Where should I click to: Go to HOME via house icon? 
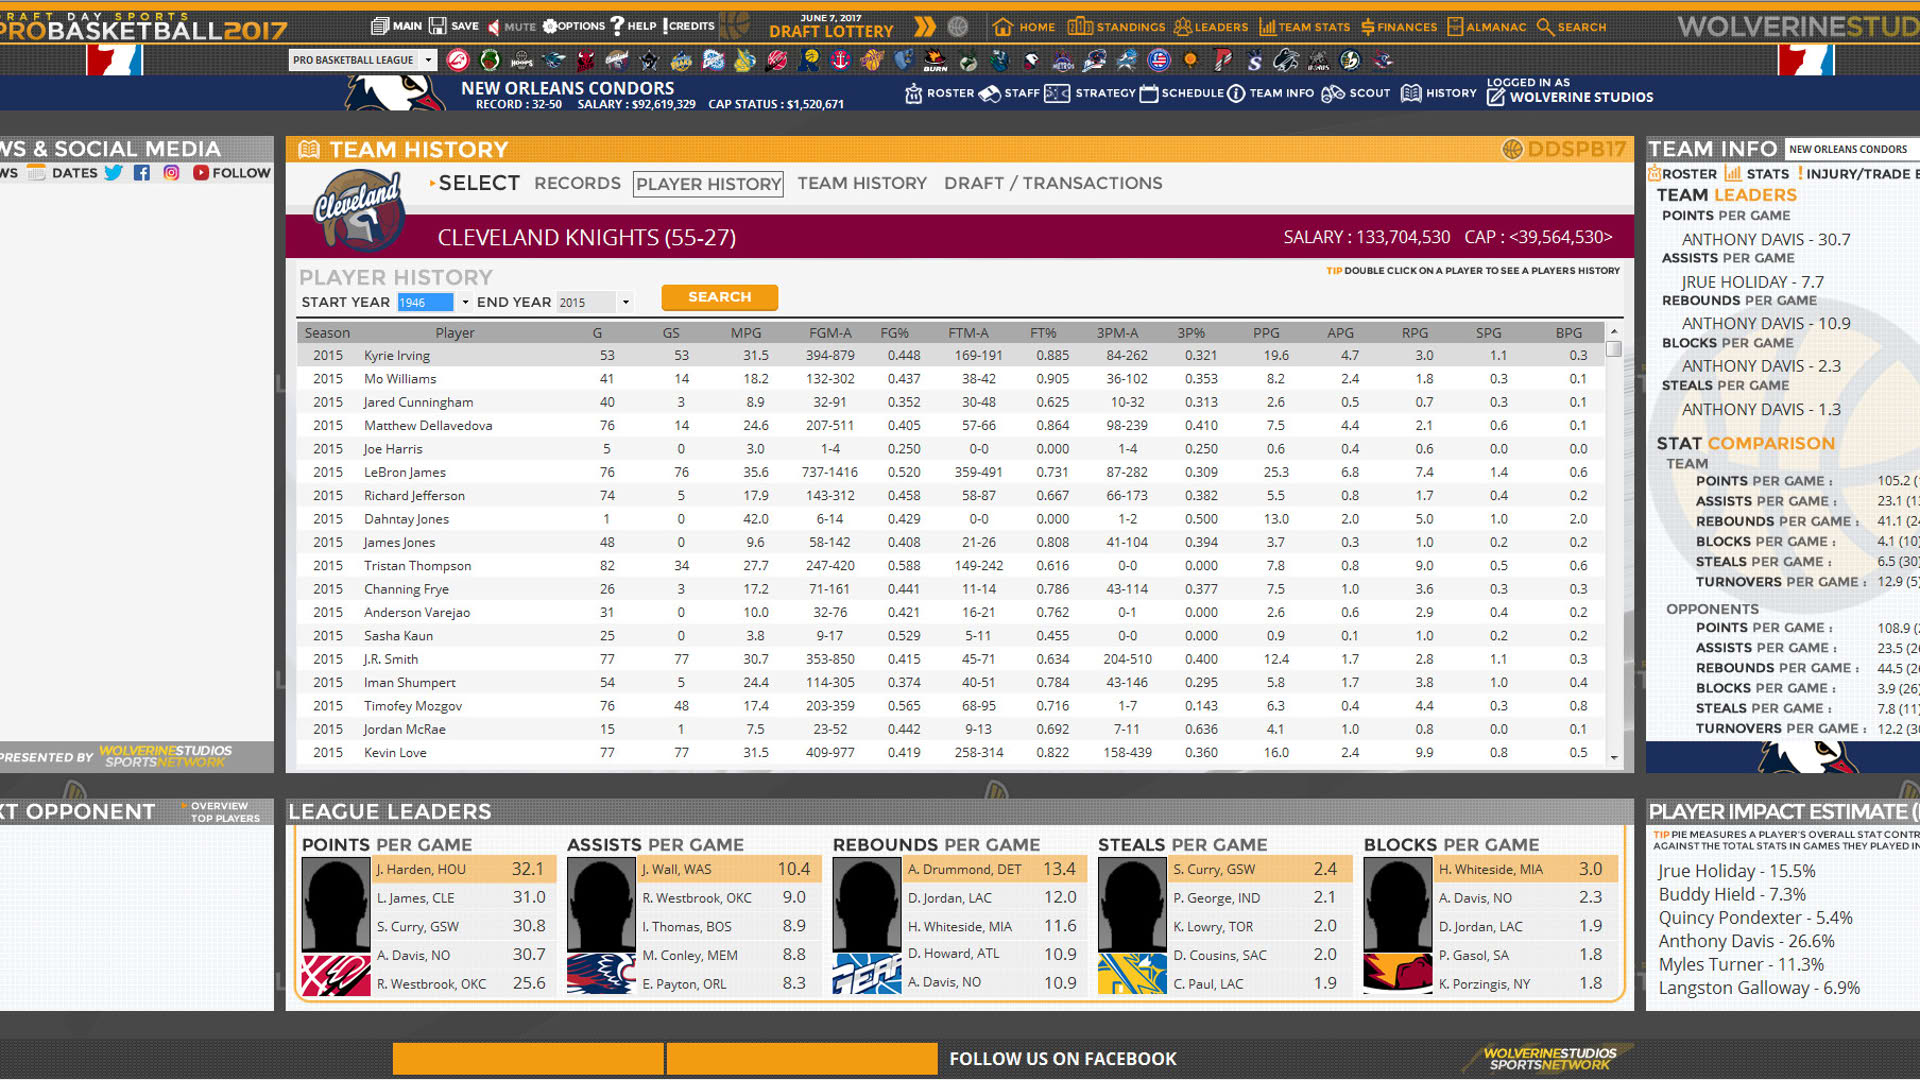pos(1003,27)
